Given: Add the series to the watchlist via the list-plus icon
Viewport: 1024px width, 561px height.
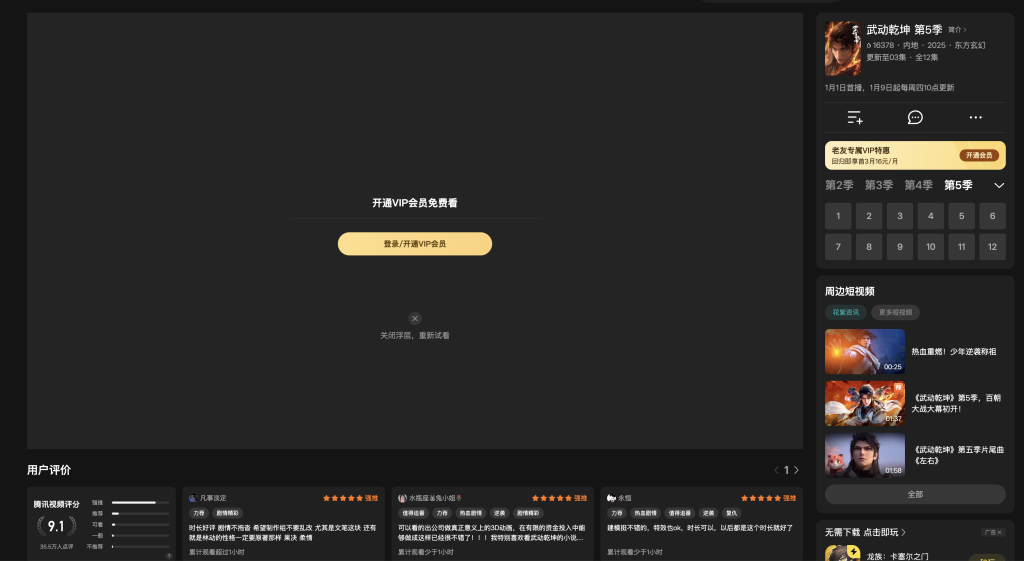Looking at the screenshot, I should [855, 118].
